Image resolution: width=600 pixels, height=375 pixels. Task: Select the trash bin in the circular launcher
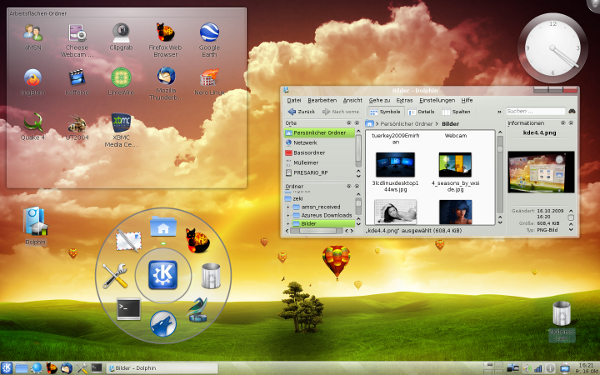211,276
